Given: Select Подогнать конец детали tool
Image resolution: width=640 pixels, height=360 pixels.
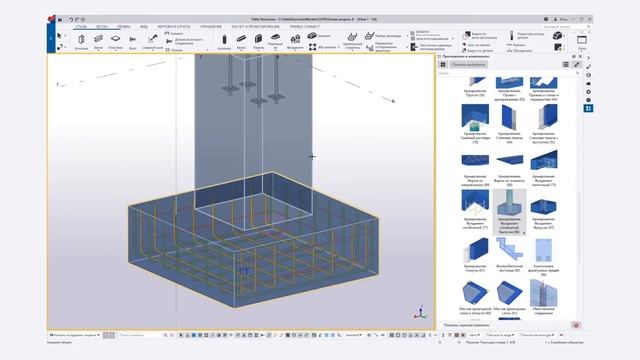Looking at the screenshot, I should tap(527, 36).
